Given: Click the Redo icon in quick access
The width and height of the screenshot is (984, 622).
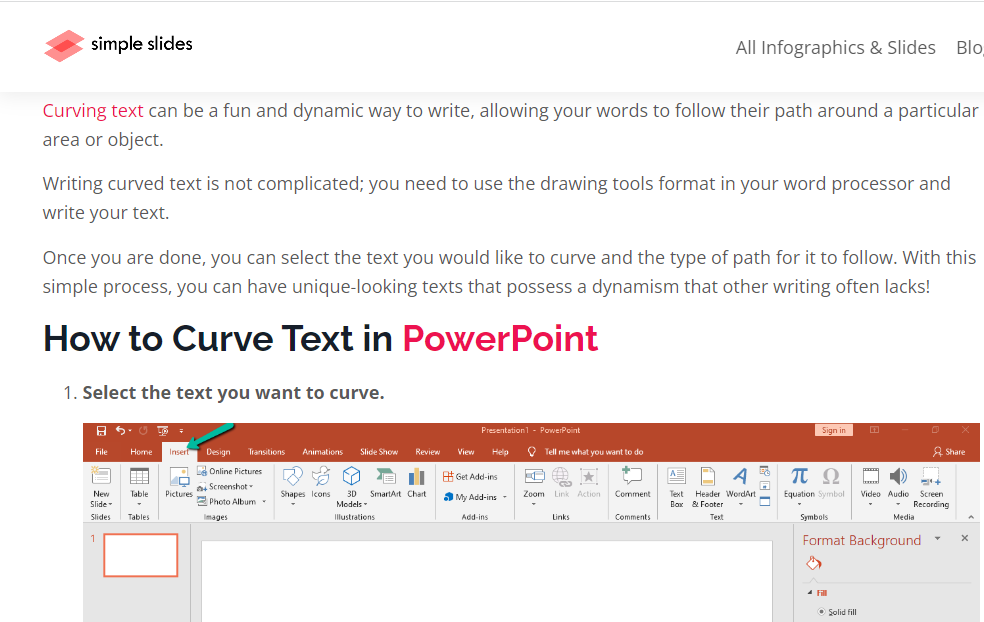Looking at the screenshot, I should pos(143,431).
